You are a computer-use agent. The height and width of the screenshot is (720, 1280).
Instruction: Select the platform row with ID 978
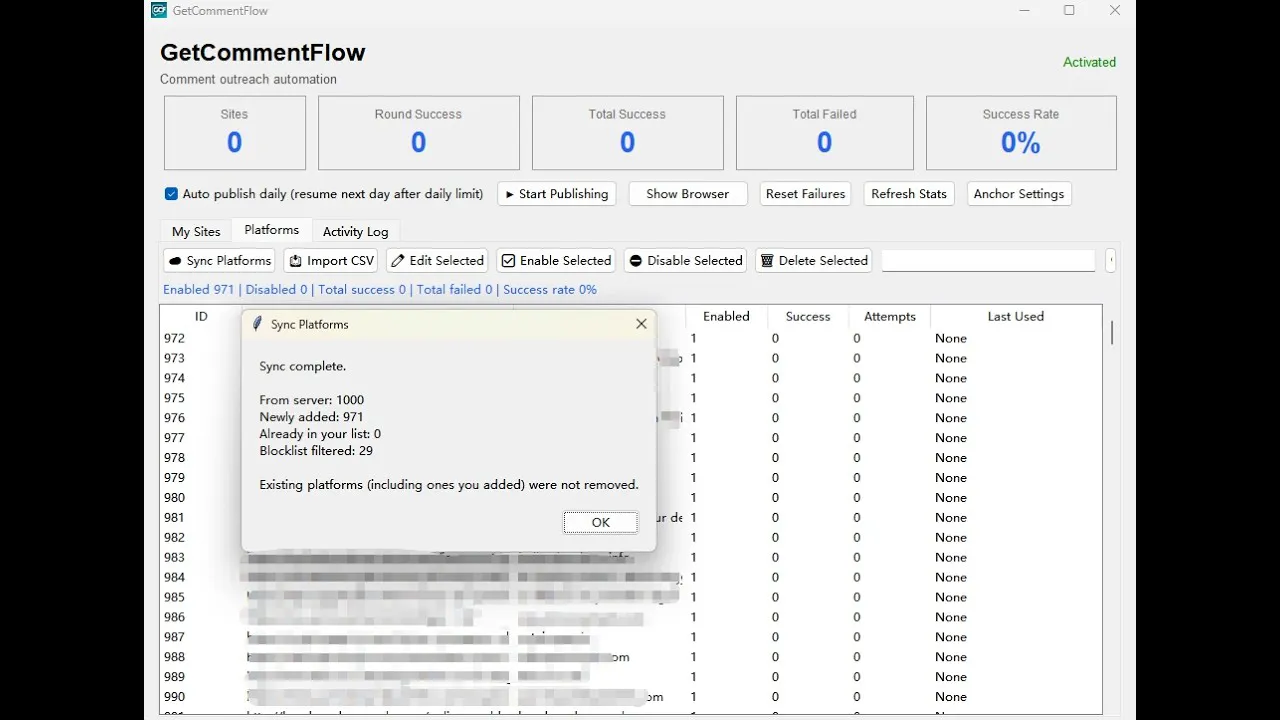coord(630,458)
